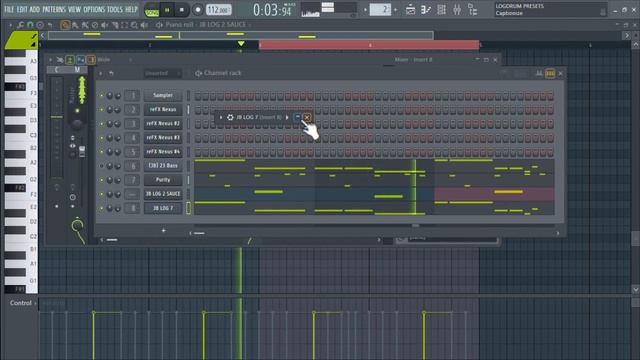Open the FILE menu

[9, 9]
